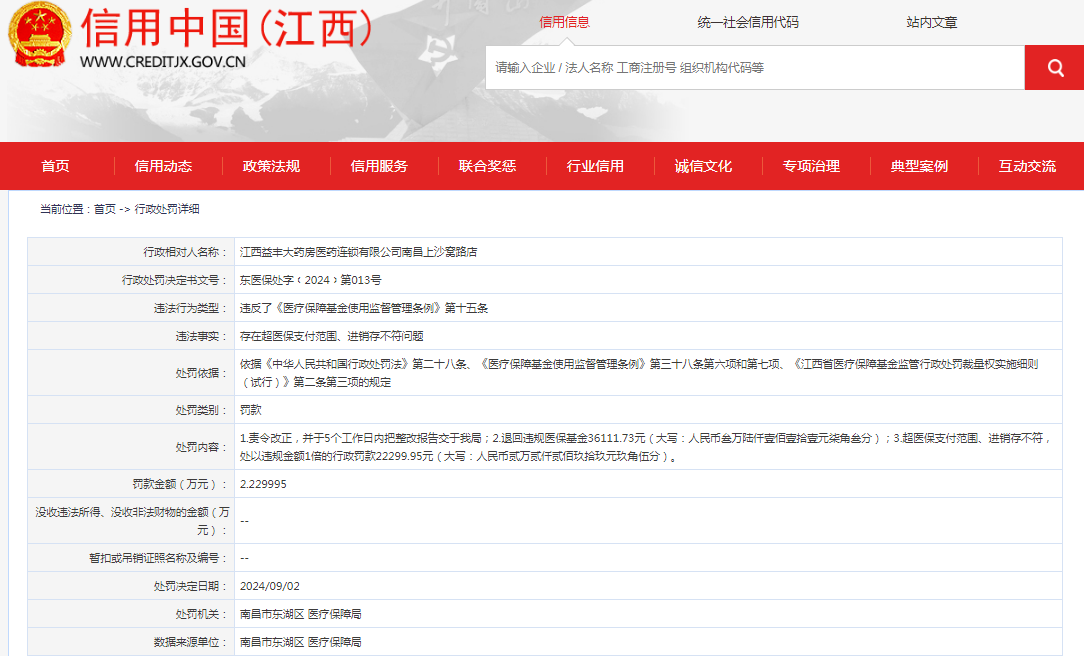Click the decision date 2024/09/02
Screen dimensions: 1084x656
pos(270,586)
